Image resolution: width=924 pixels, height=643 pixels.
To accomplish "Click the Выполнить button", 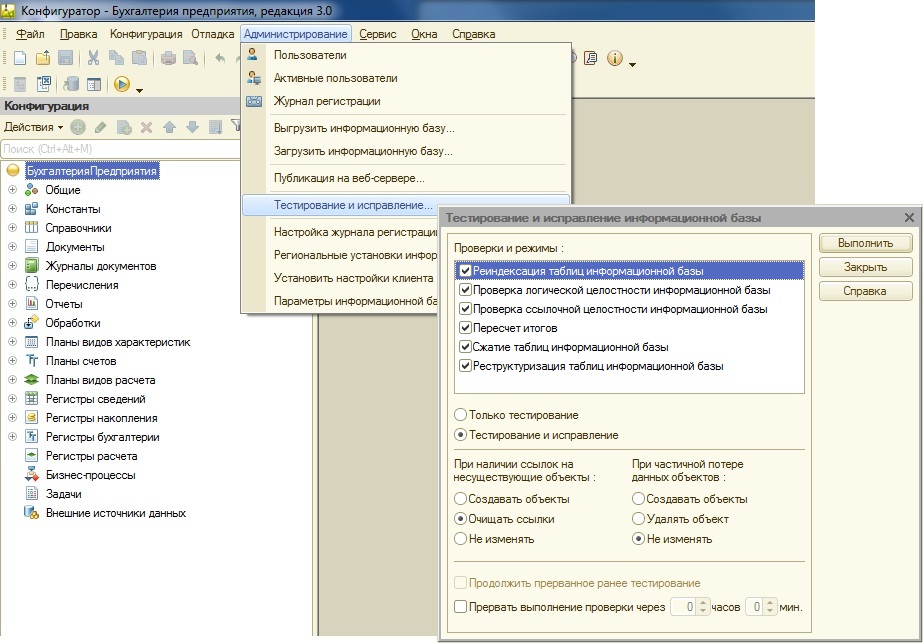I will point(866,243).
